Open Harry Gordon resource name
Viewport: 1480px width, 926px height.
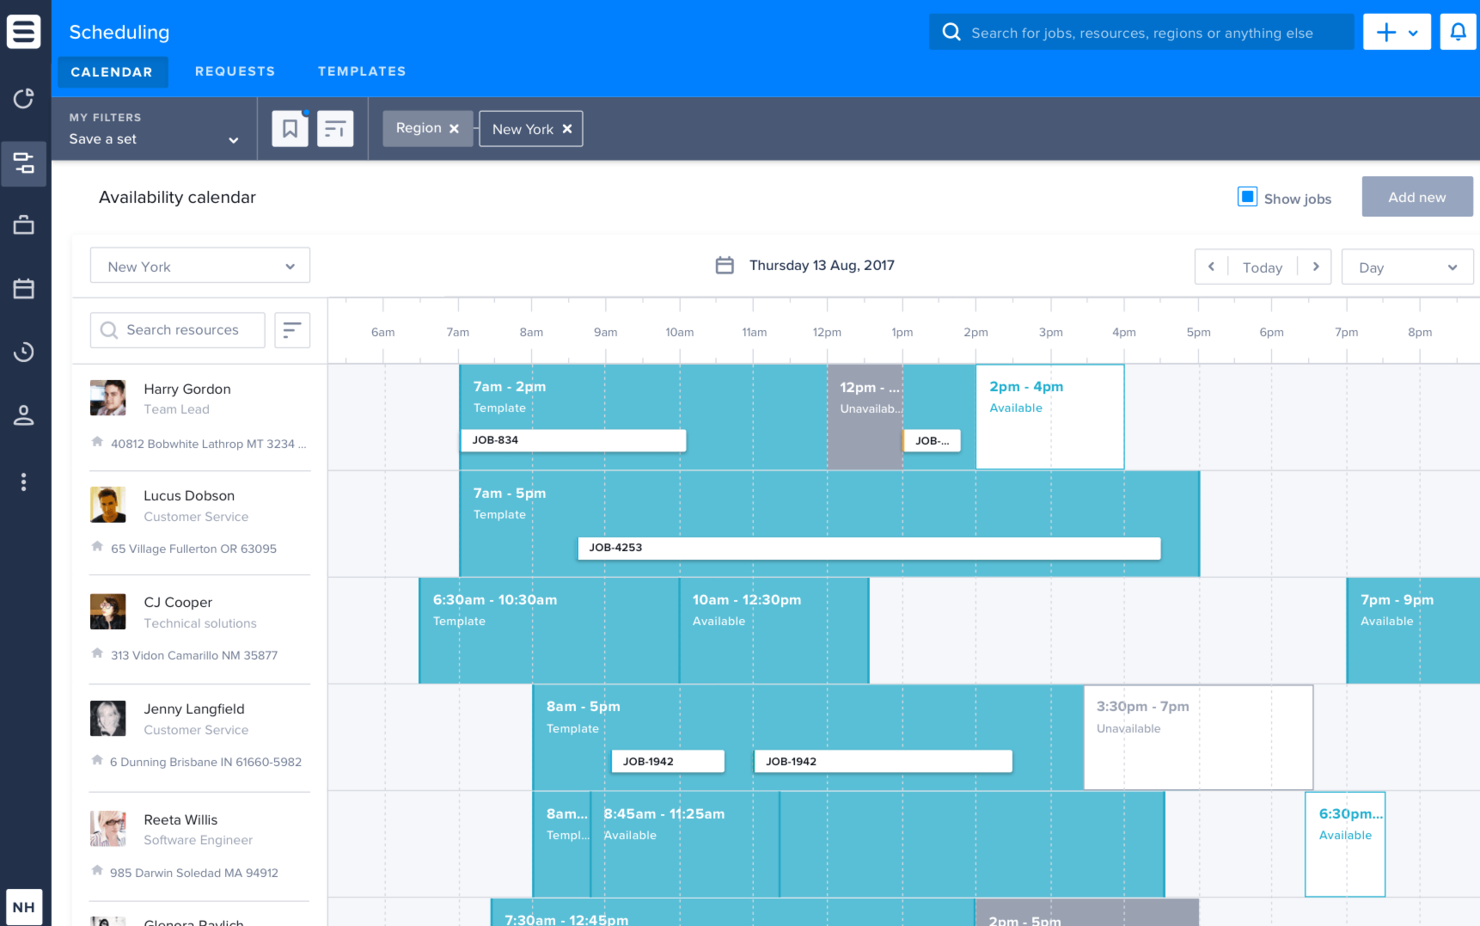point(187,389)
